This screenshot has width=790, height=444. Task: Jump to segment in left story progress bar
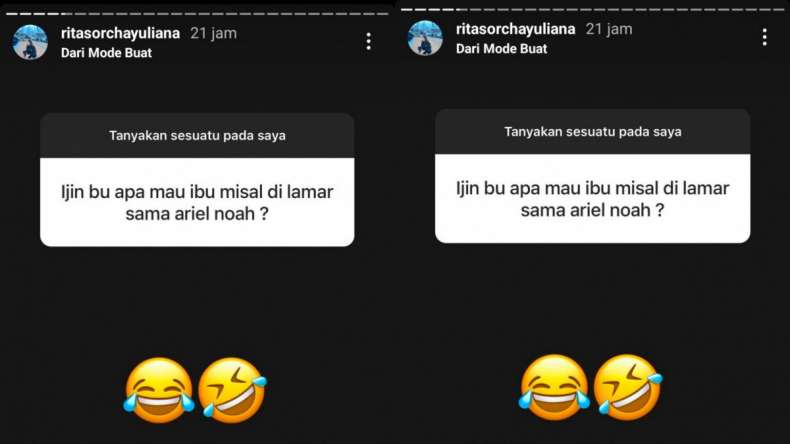[197, 14]
